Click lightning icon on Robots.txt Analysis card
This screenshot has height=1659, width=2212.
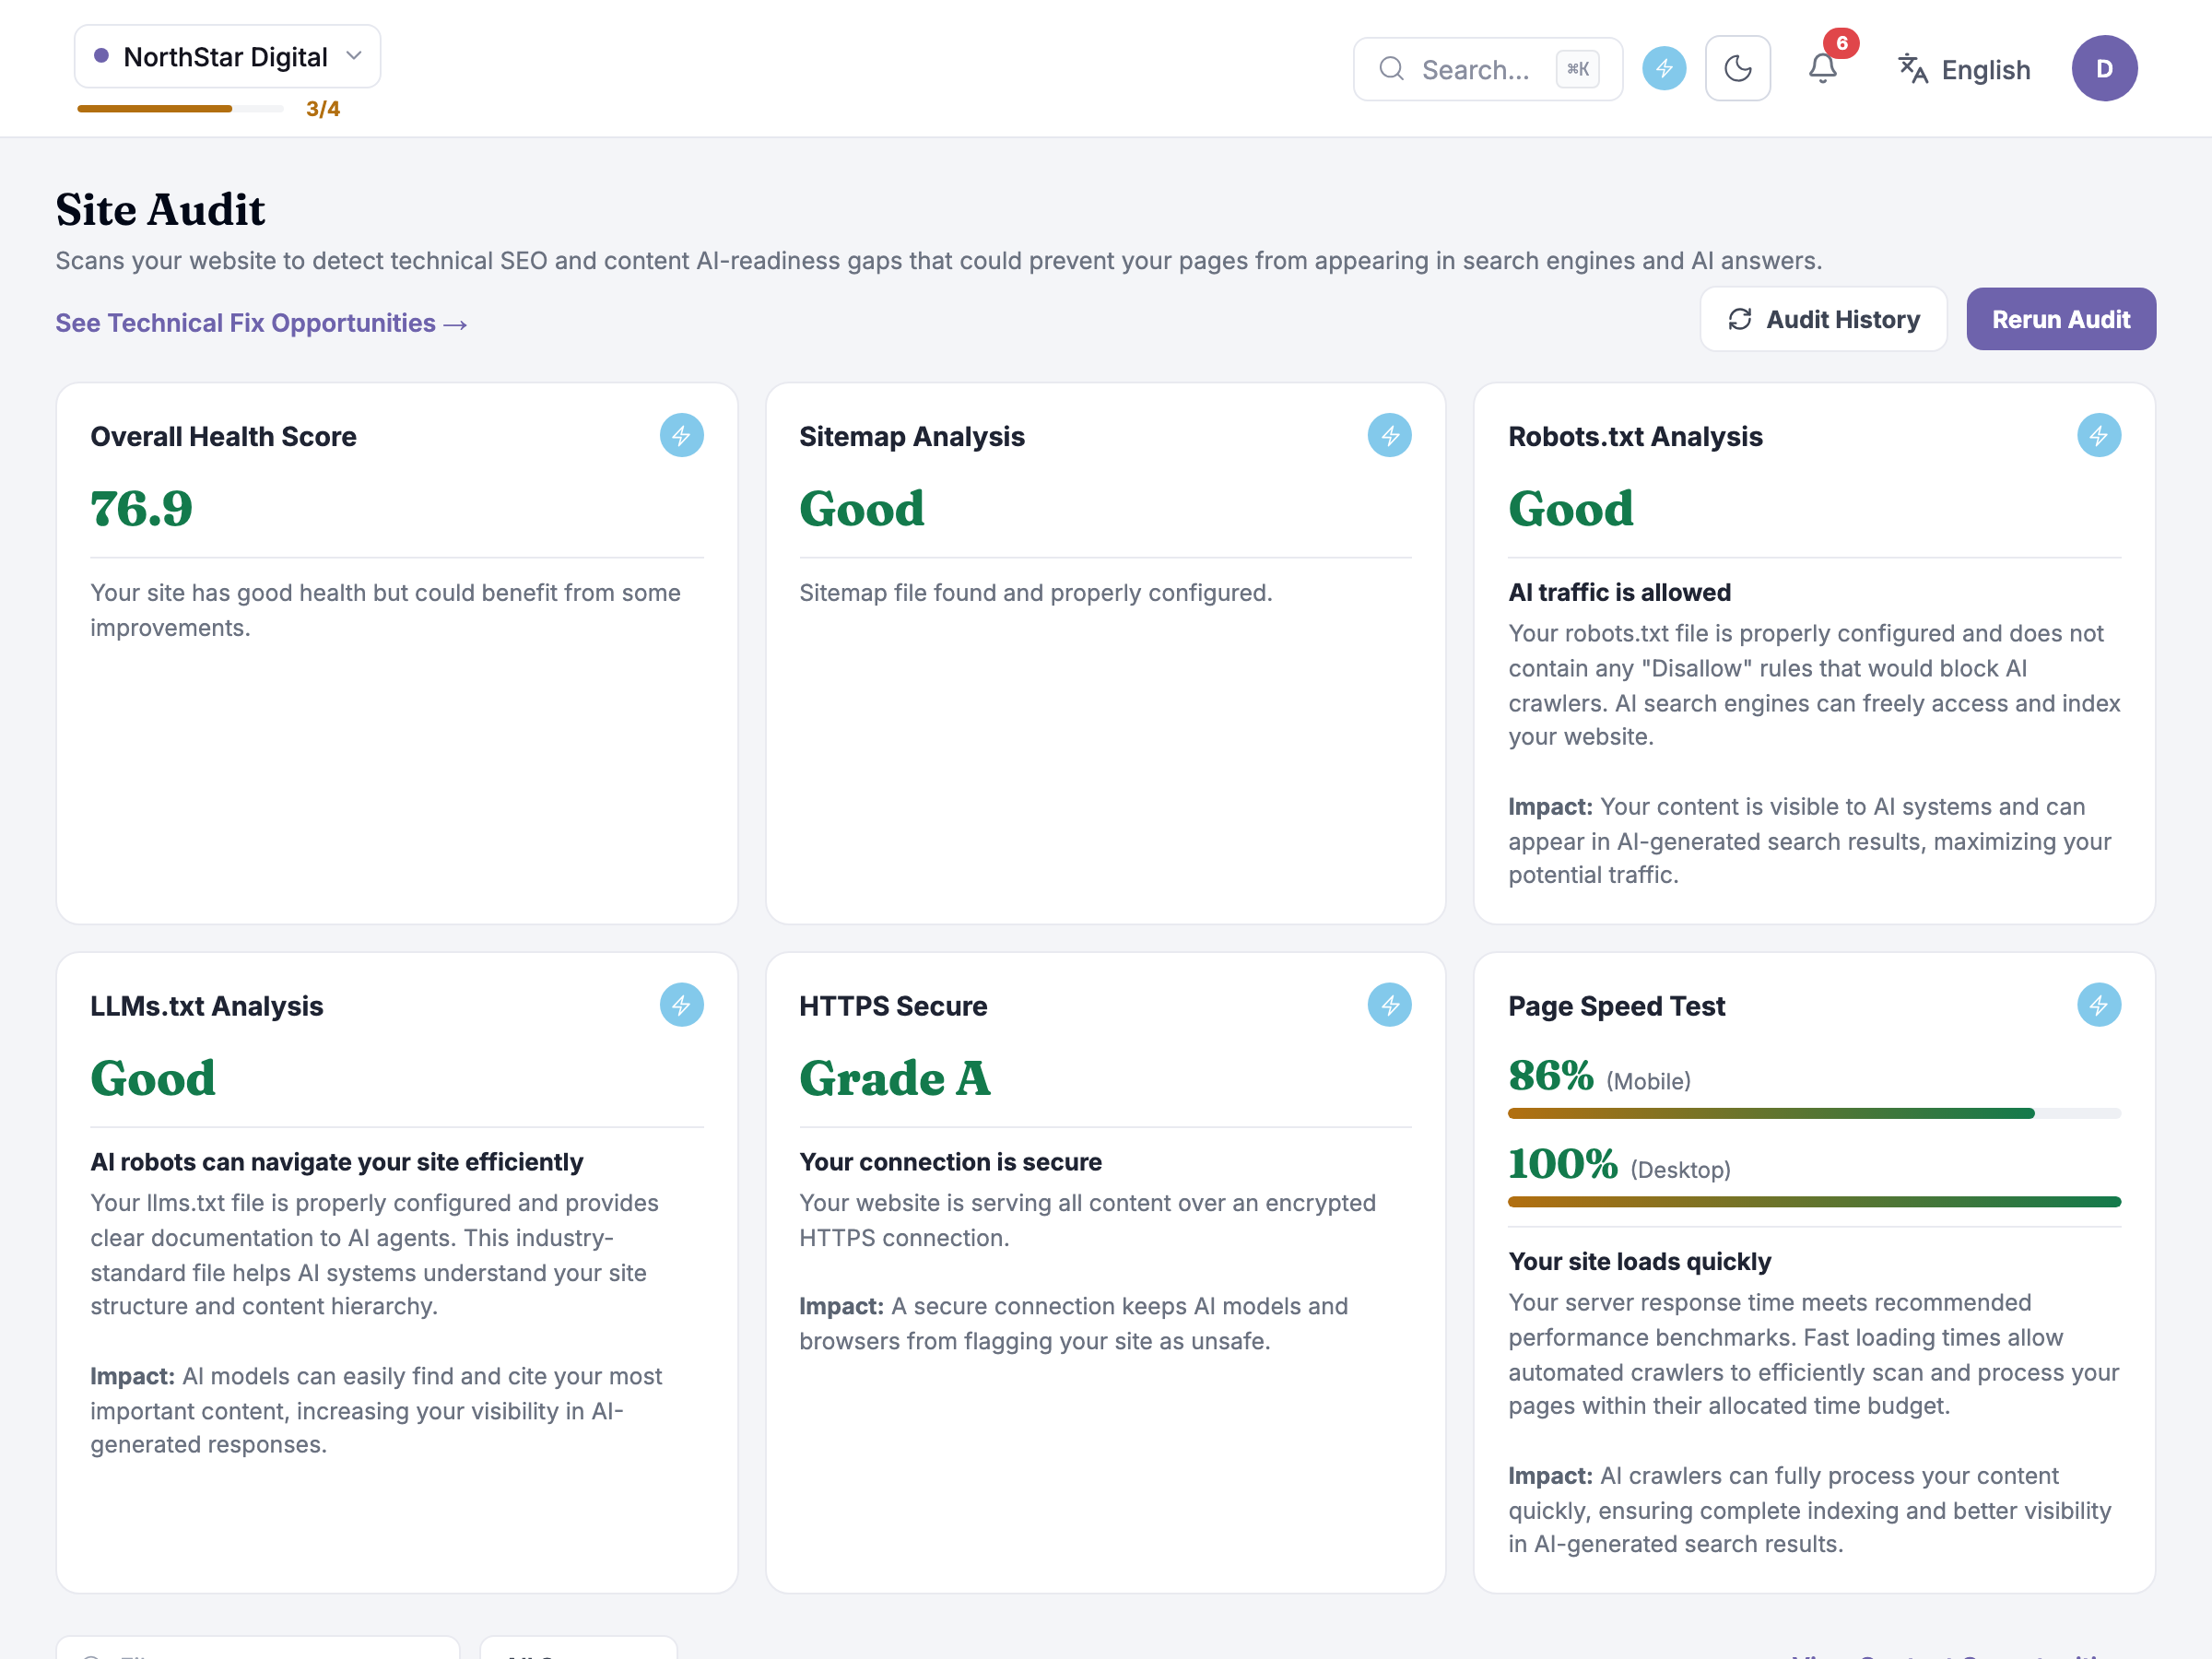pos(2099,436)
